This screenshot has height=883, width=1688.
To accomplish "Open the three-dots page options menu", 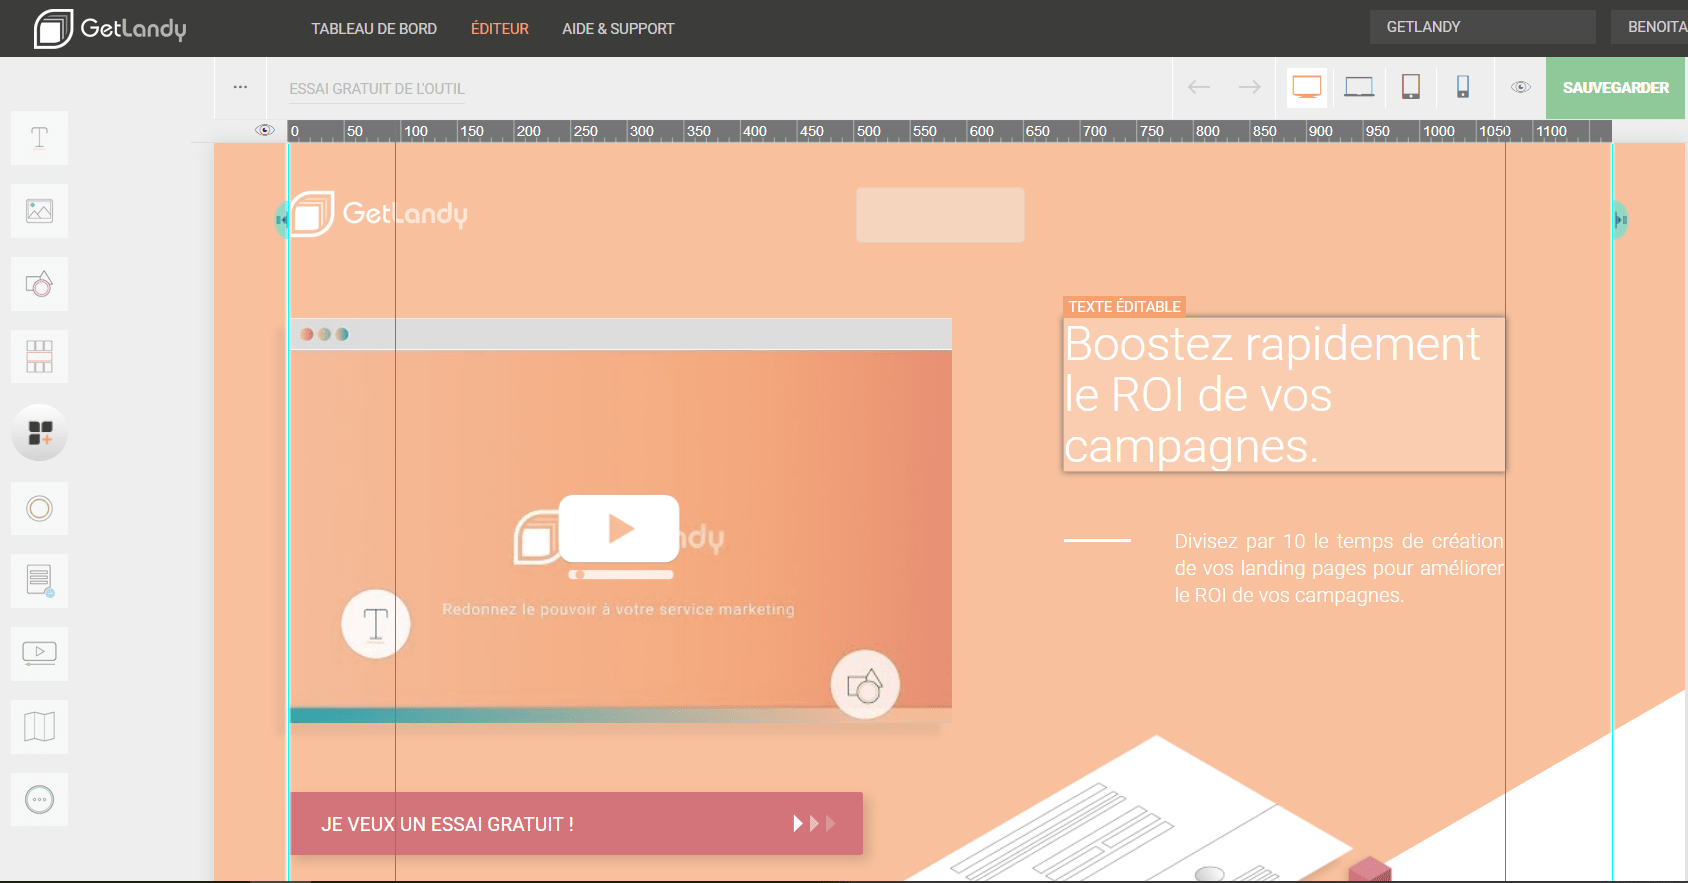I will [x=240, y=88].
